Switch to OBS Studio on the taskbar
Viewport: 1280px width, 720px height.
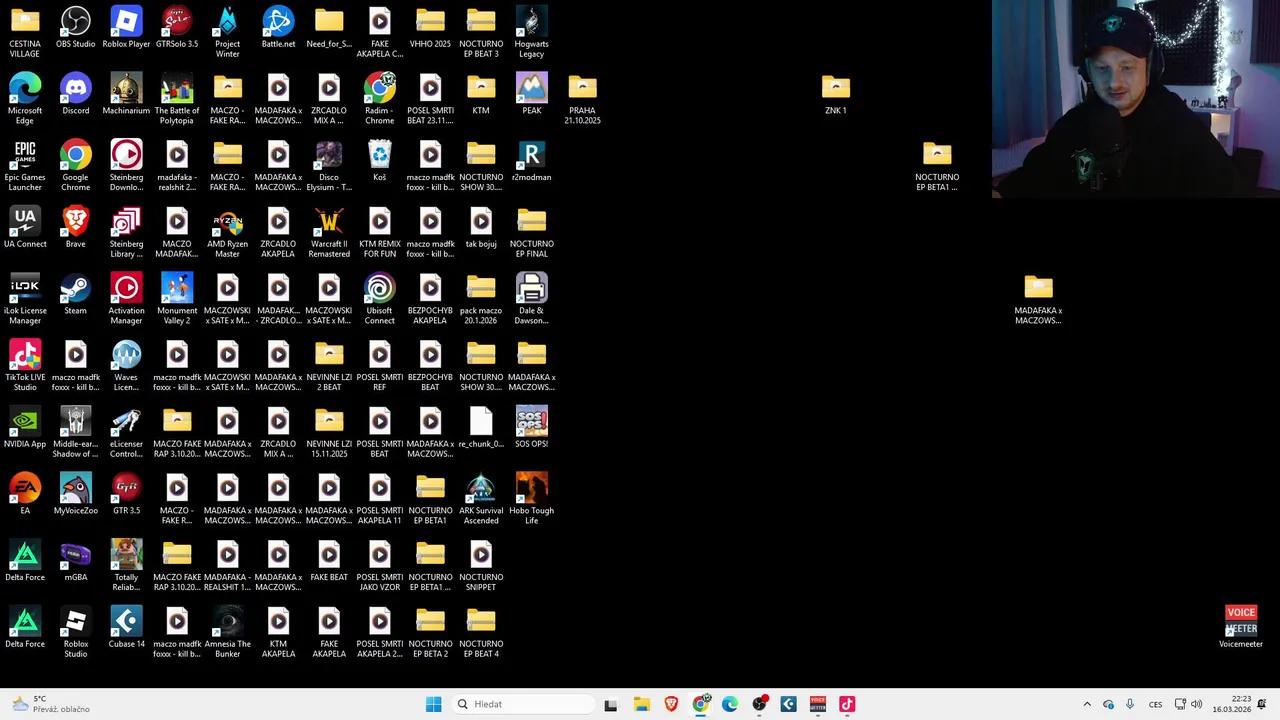pos(759,704)
